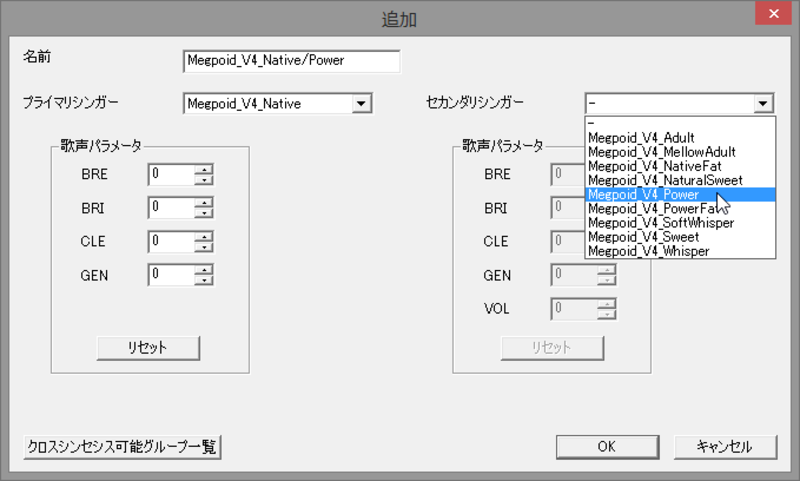The image size is (800, 481).
Task: Open the プライマリシンガー dropdown arrow
Action: pos(361,104)
